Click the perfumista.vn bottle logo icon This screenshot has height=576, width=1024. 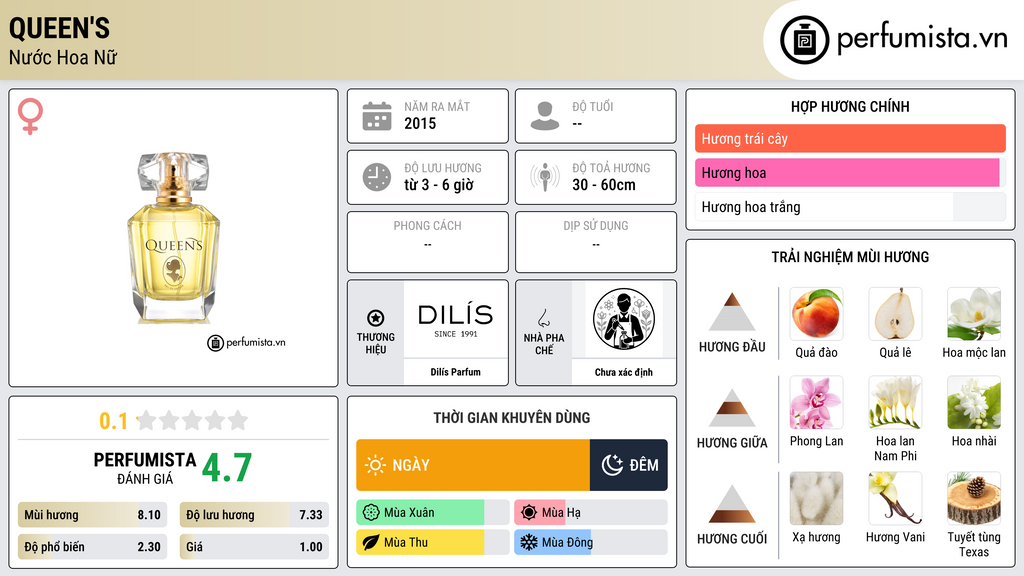click(804, 40)
